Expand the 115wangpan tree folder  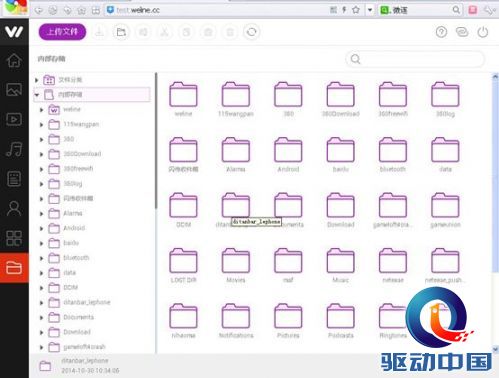coord(42,125)
